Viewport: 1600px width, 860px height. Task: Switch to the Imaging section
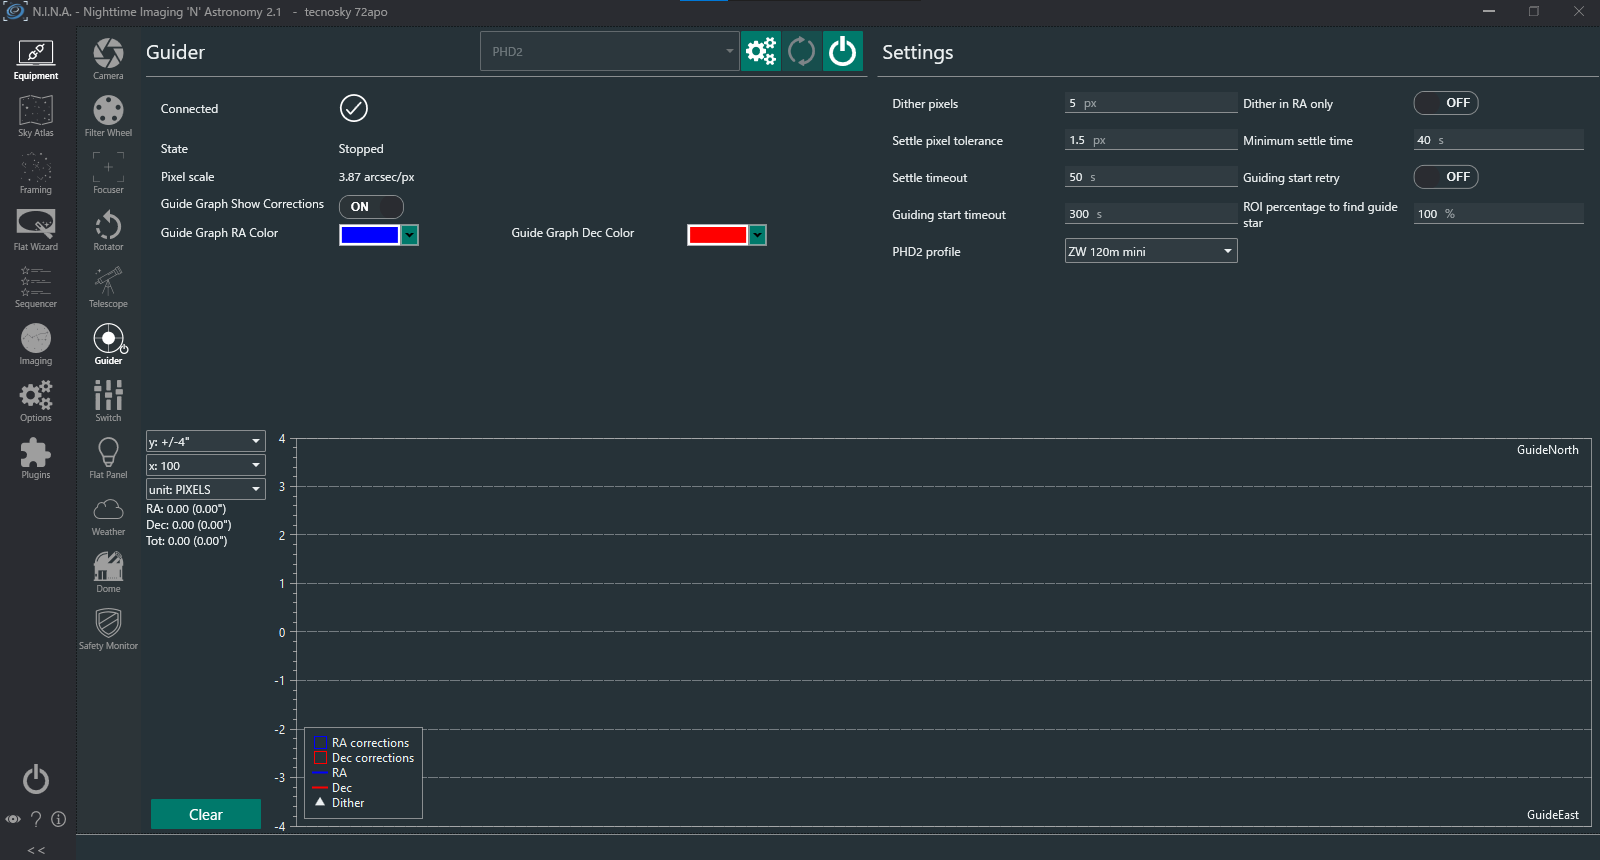point(36,345)
